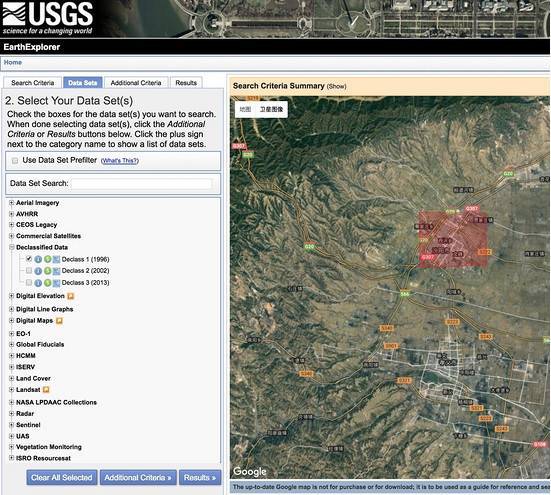Click green cost icon beside Declass 2 (2002)
This screenshot has width=551, height=495.
point(47,271)
